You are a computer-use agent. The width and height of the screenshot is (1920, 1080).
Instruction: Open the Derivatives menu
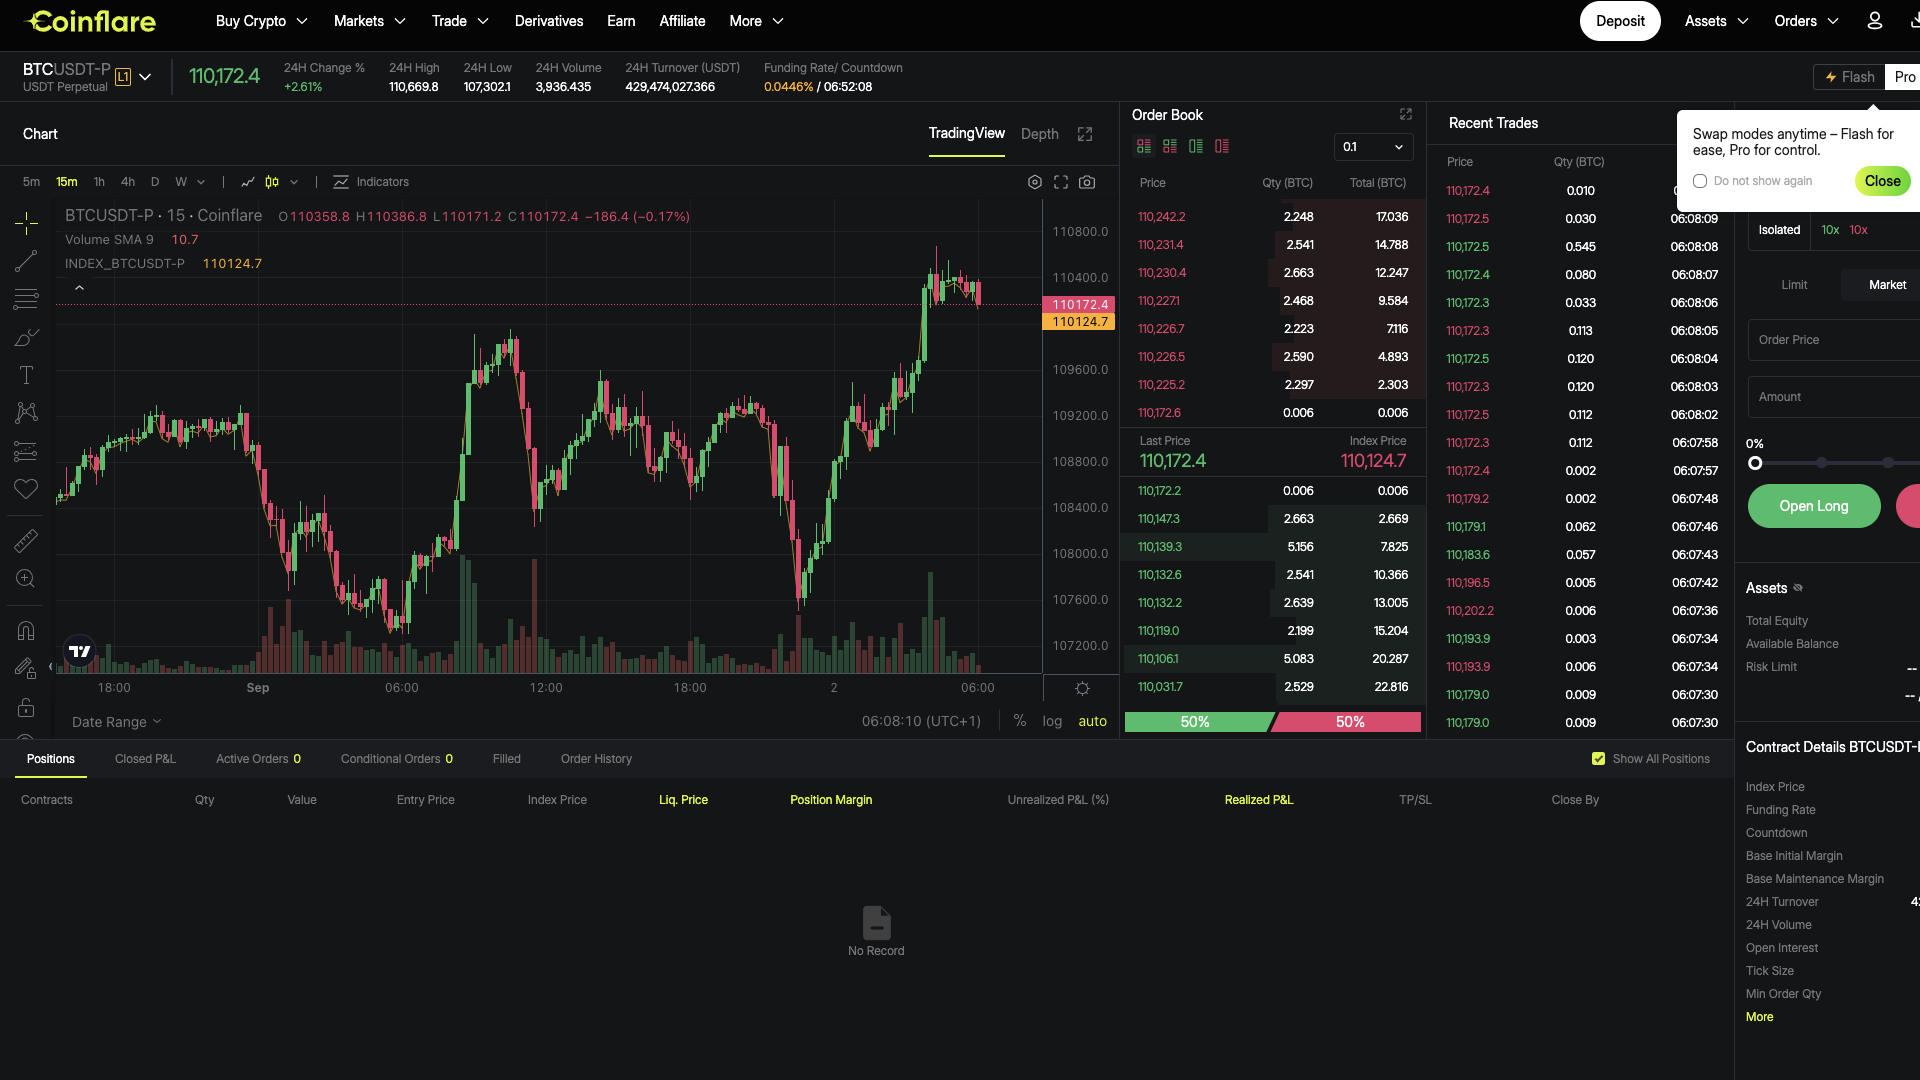click(549, 20)
